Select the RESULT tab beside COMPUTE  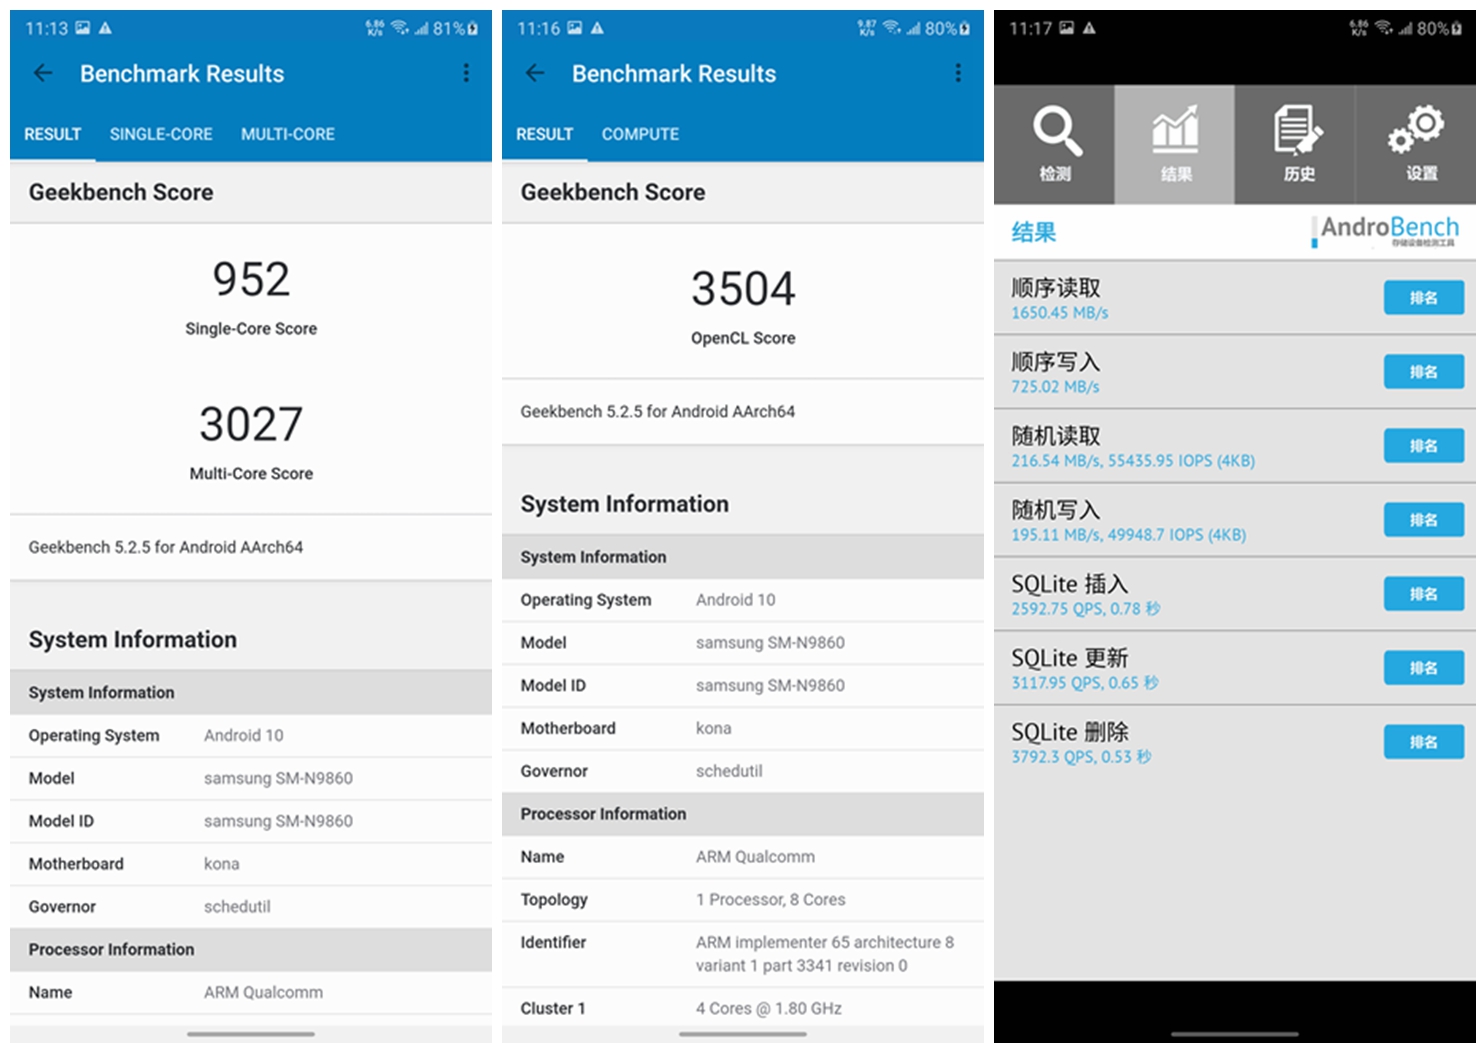pos(545,134)
